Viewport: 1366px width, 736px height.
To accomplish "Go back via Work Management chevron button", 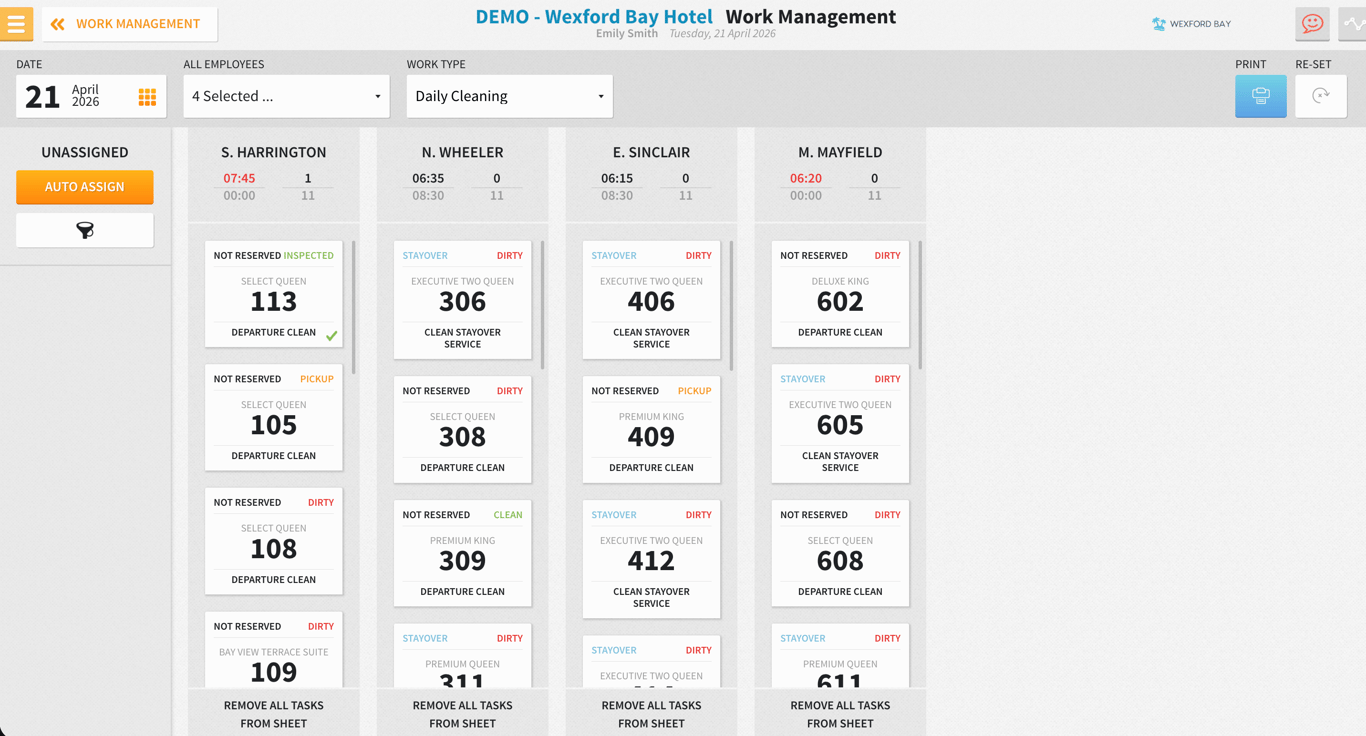I will point(129,23).
